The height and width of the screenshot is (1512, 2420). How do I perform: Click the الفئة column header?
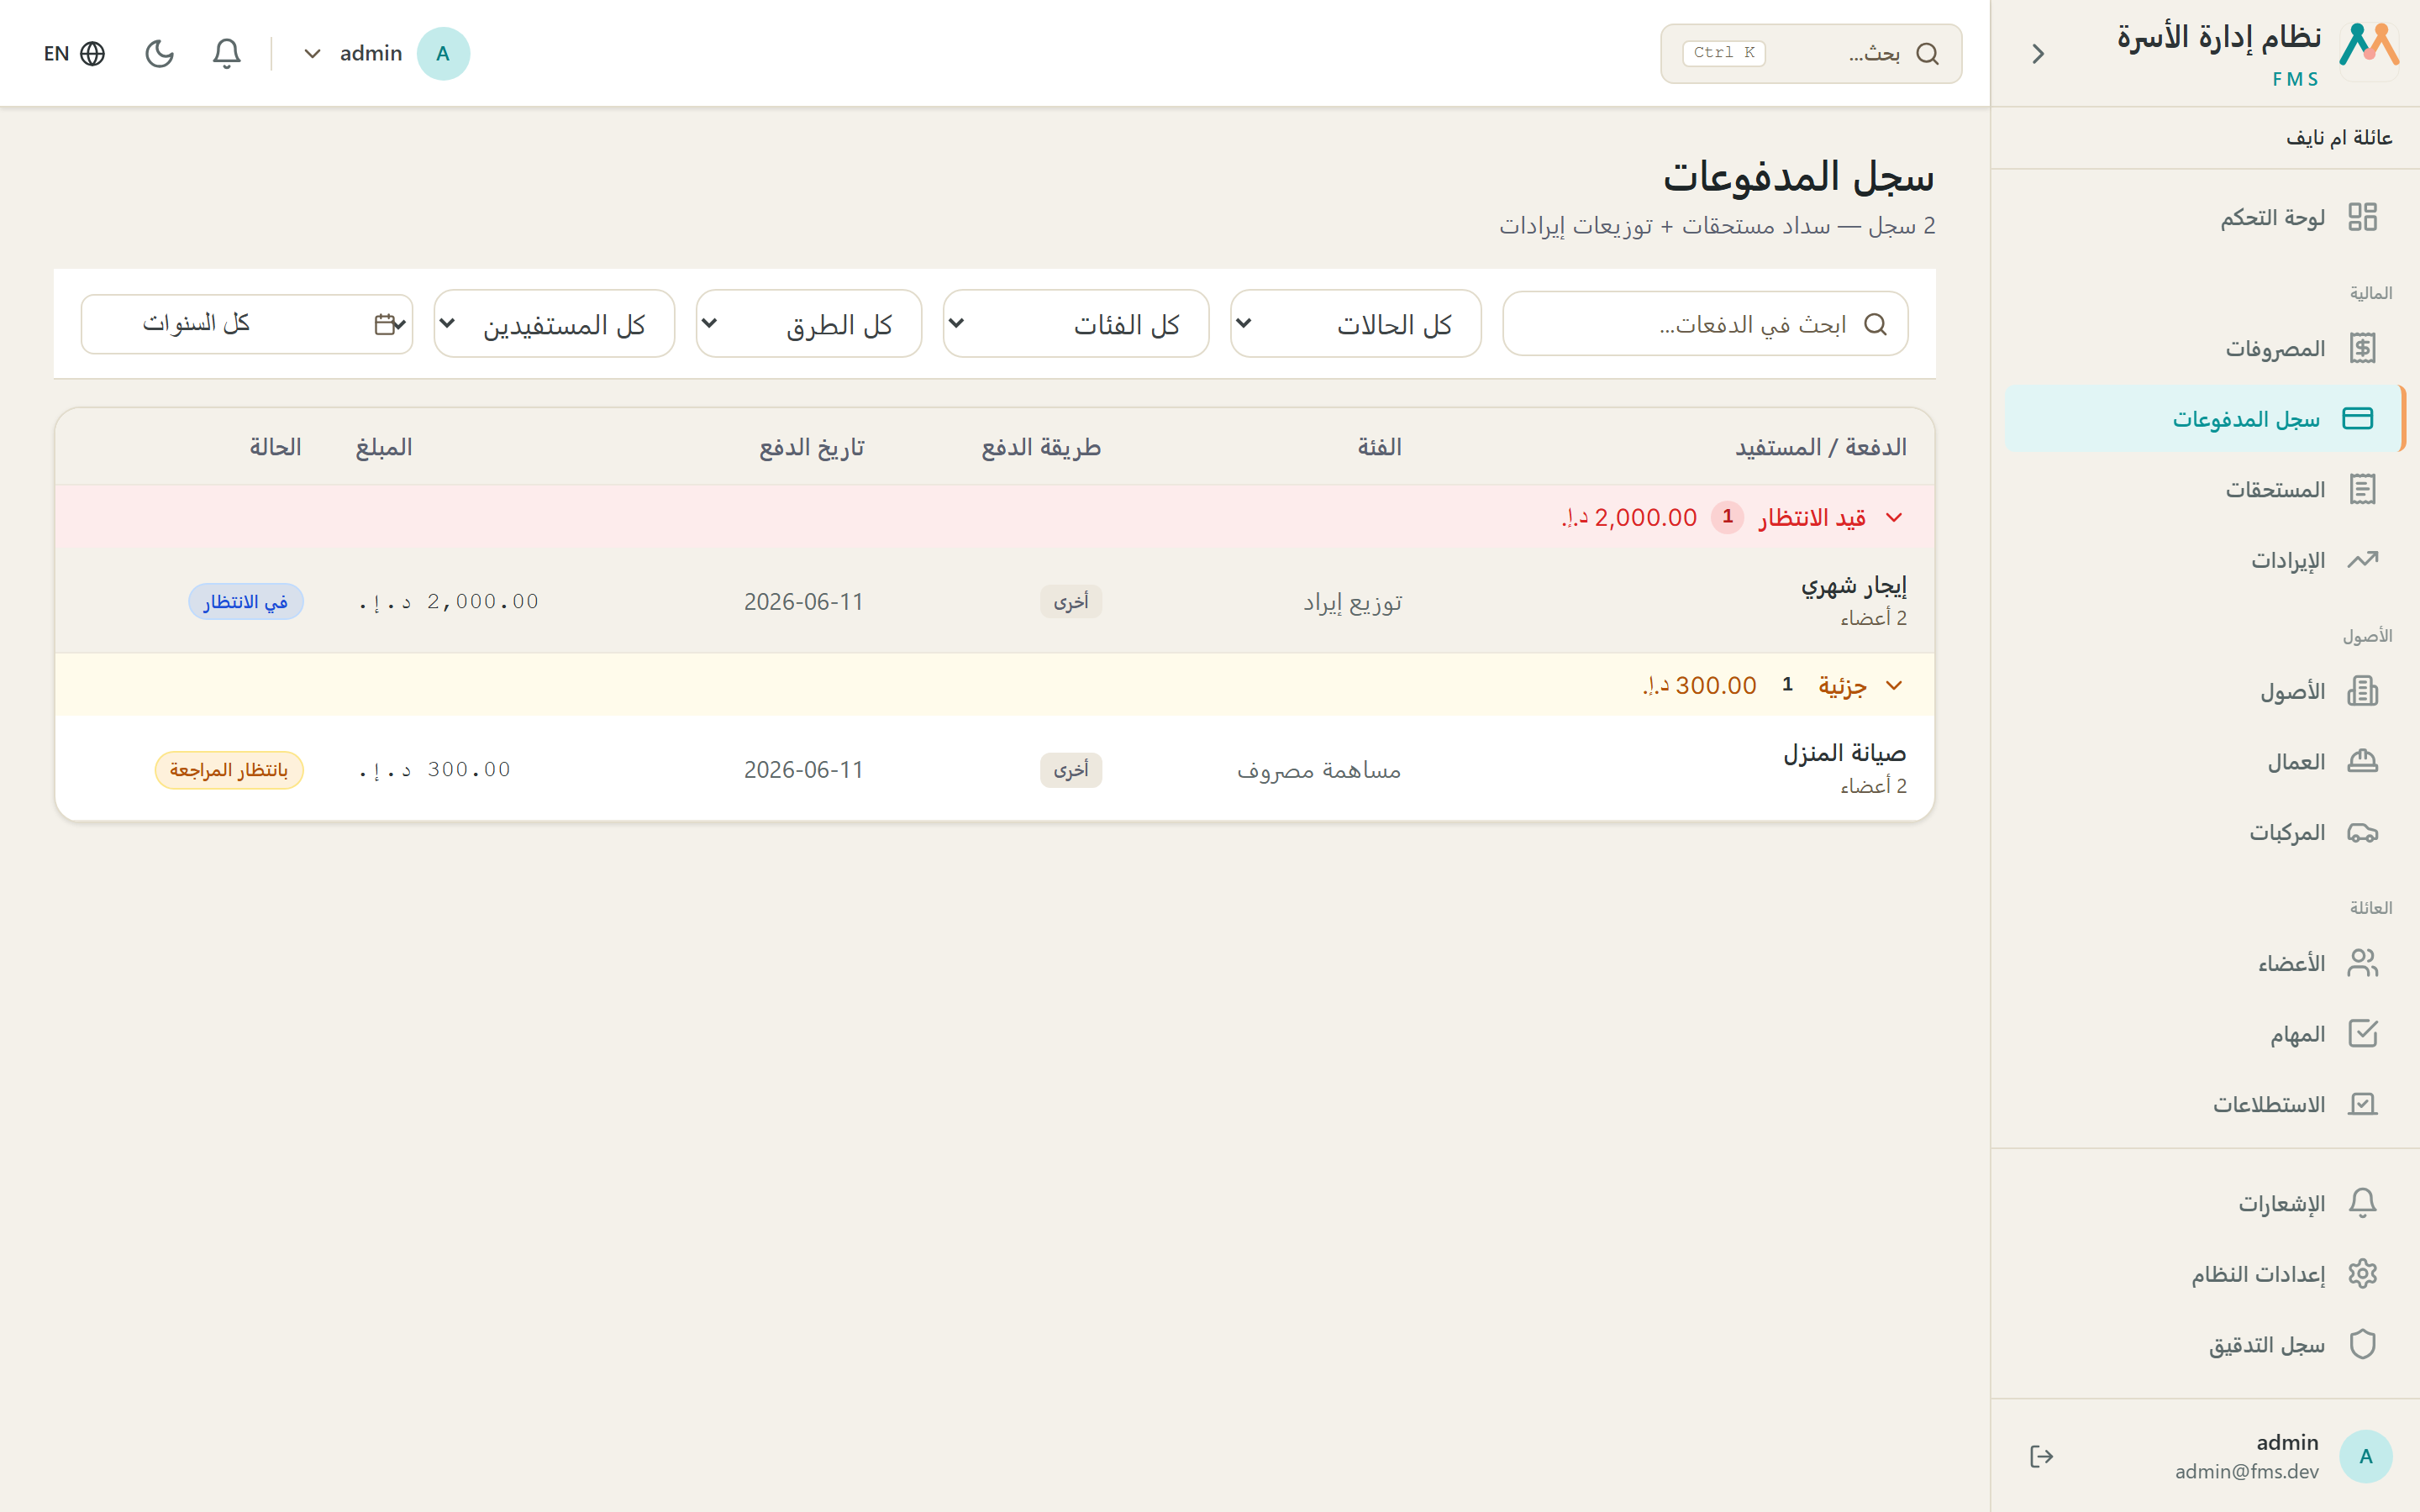1380,447
